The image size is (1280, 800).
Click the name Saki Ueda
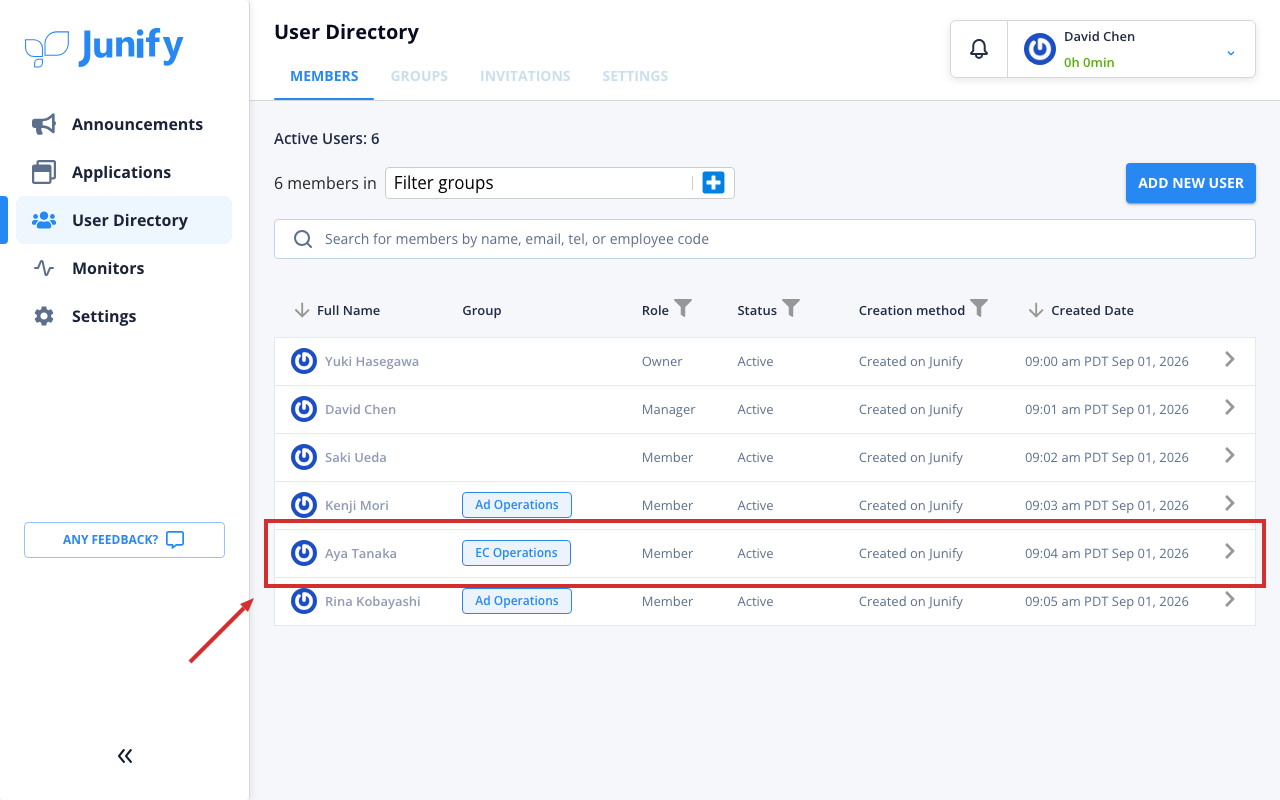[x=356, y=457]
